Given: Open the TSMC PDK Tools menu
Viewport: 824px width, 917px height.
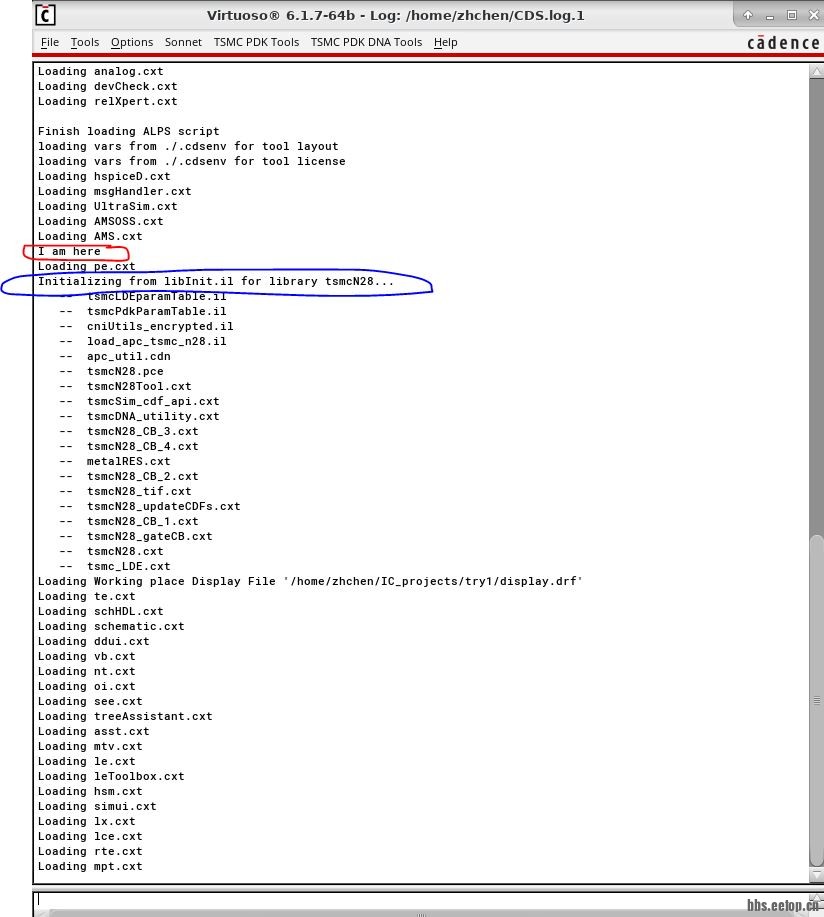Looking at the screenshot, I should click(256, 42).
